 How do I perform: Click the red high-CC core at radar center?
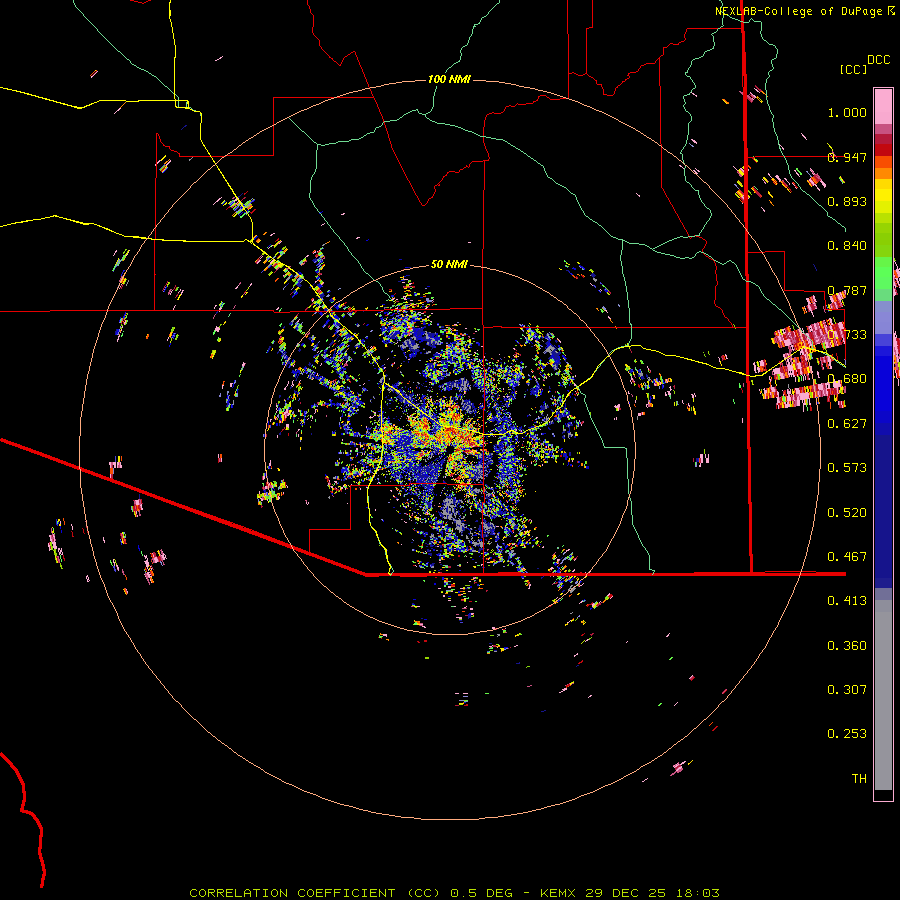coord(453,432)
